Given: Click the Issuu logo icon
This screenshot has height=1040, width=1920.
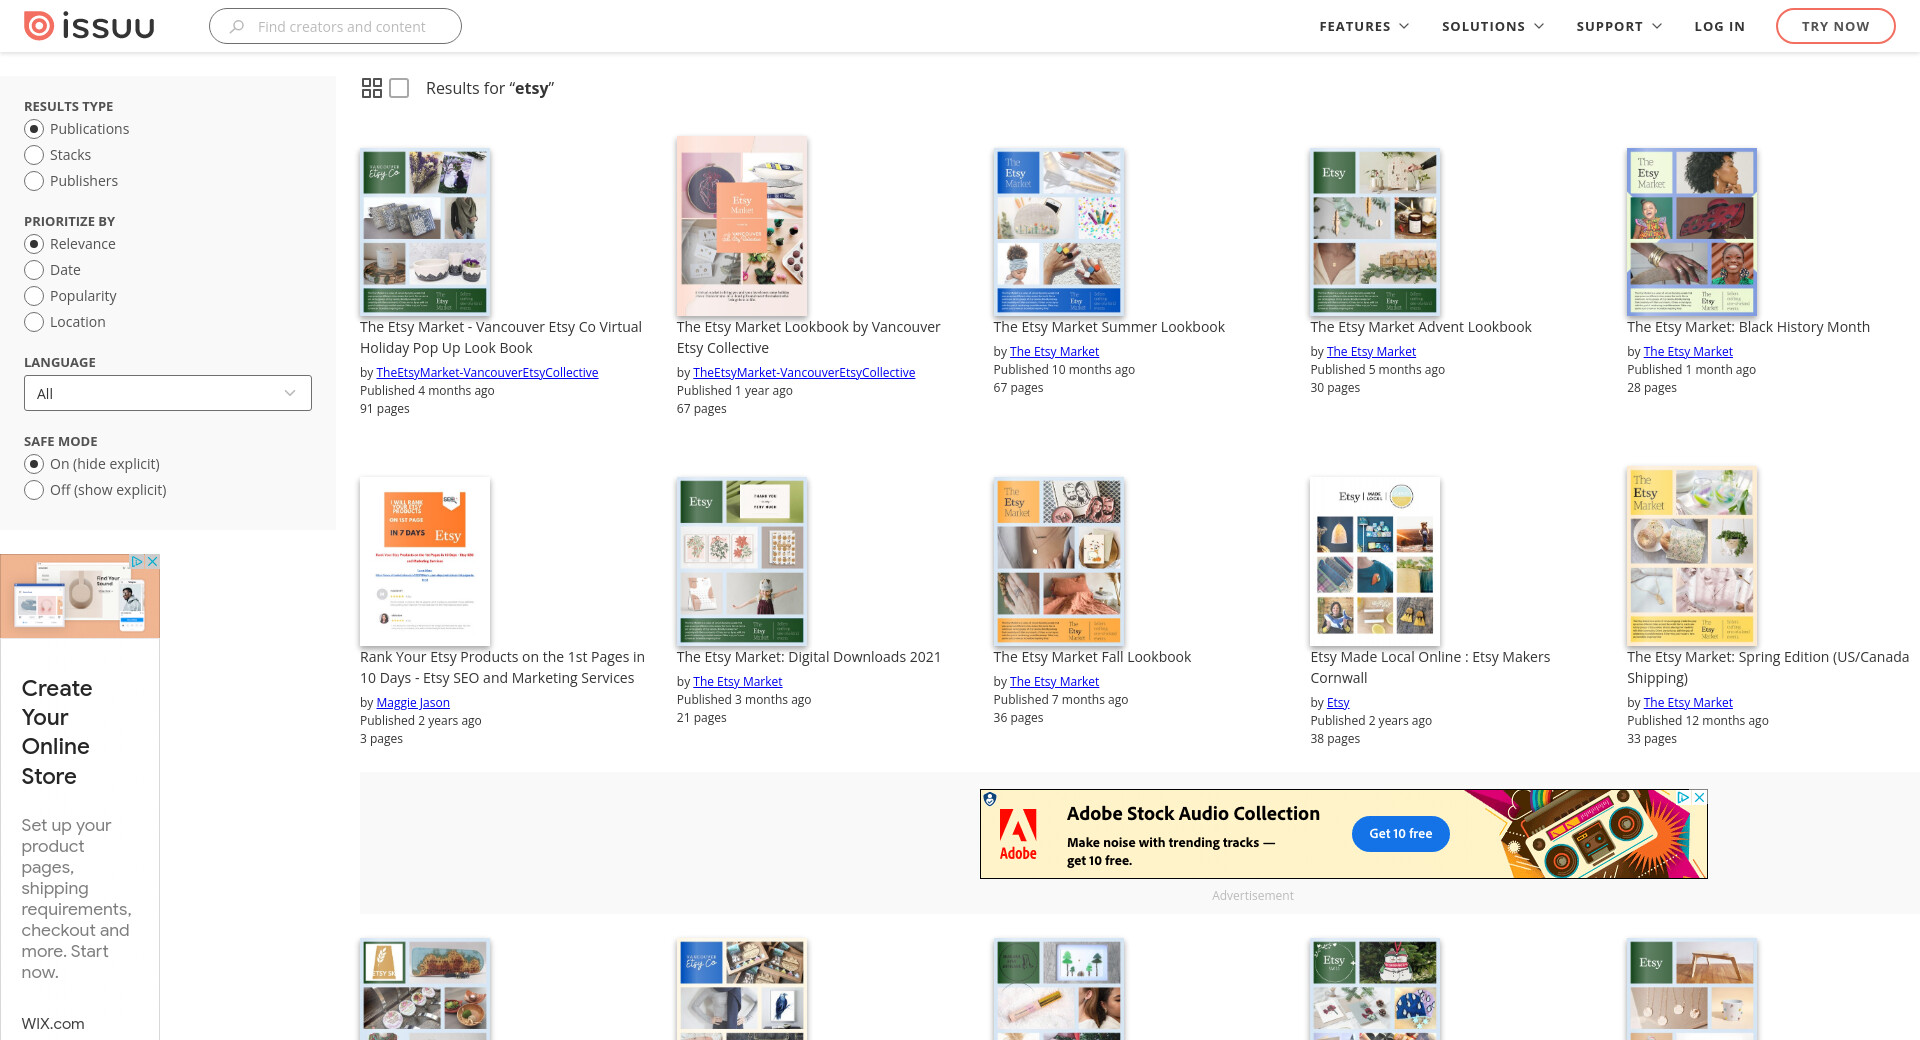Looking at the screenshot, I should click(x=39, y=26).
